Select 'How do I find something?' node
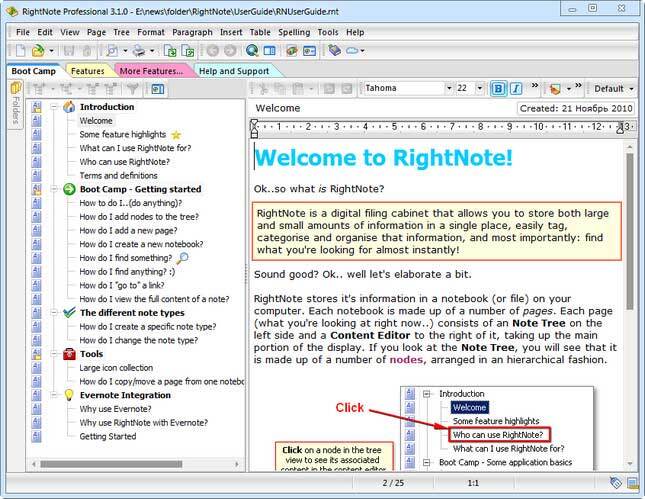Screen dimensions: 645x499 pyautogui.click(x=126, y=258)
